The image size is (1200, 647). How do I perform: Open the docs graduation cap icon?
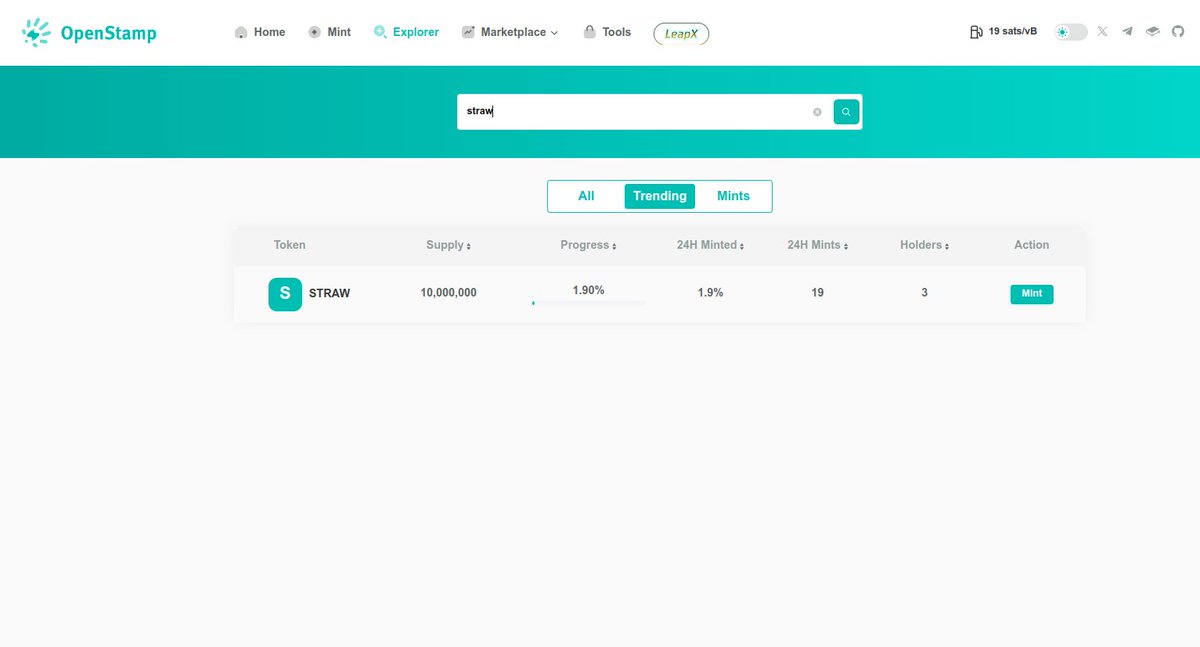pos(1153,32)
